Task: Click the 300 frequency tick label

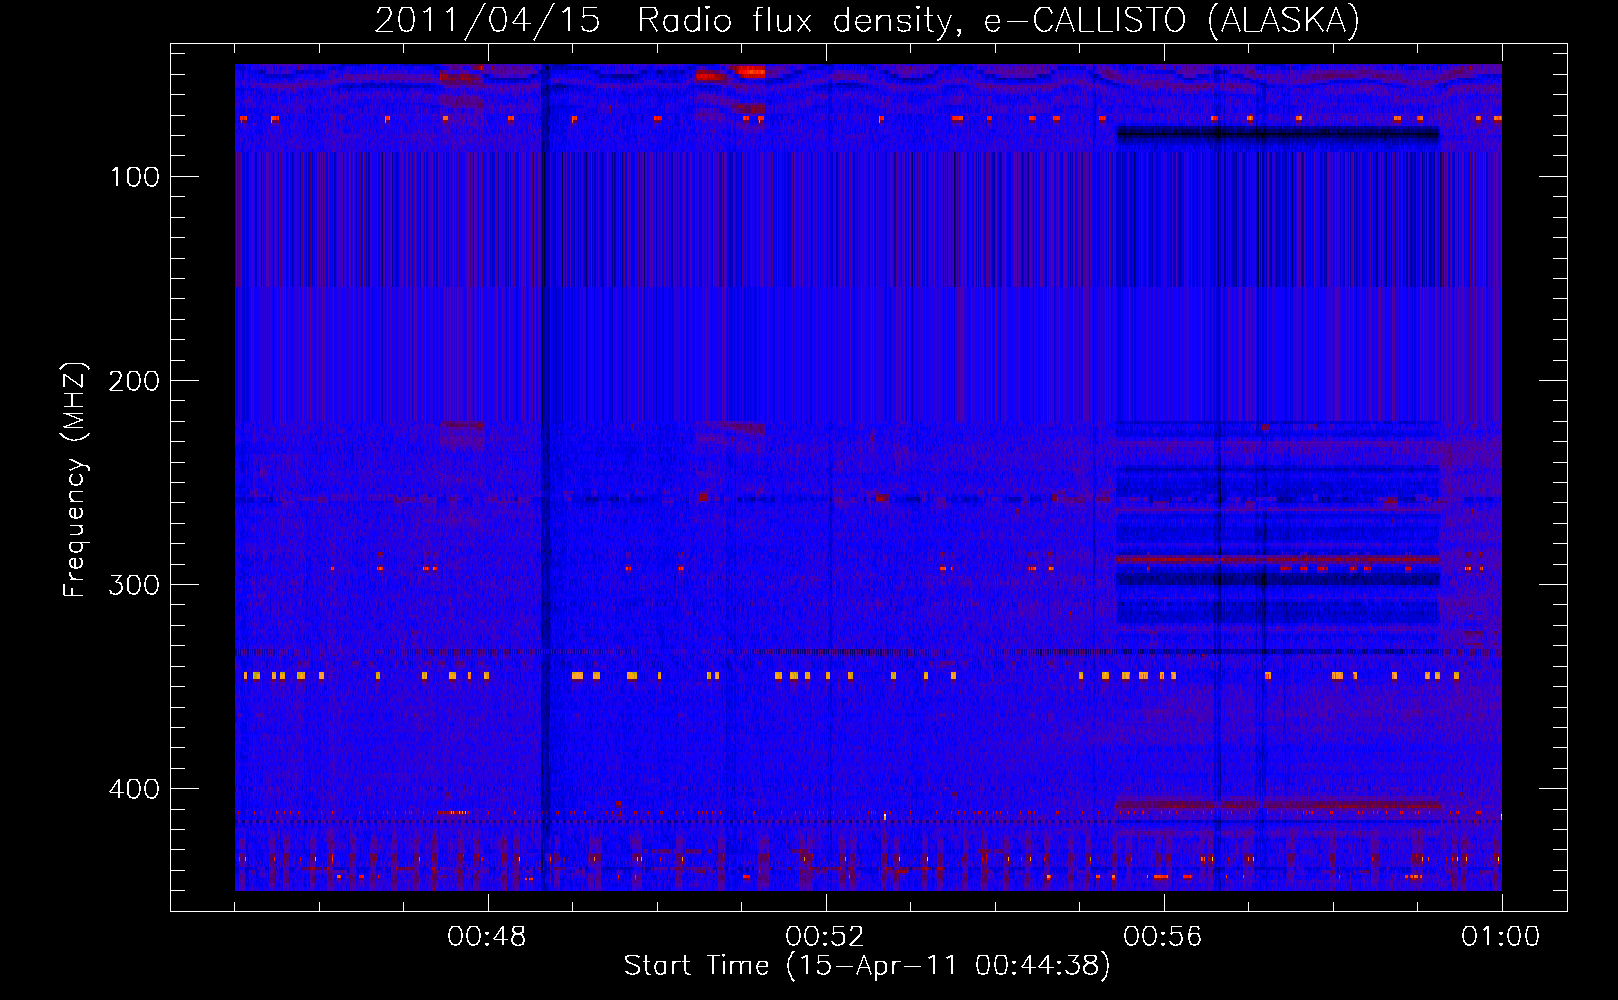Action: tap(135, 585)
